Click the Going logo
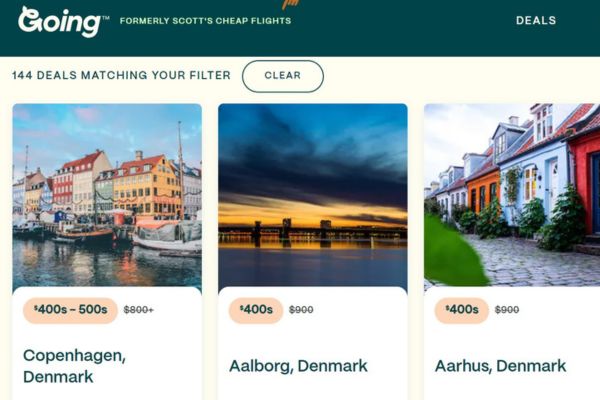 58,21
